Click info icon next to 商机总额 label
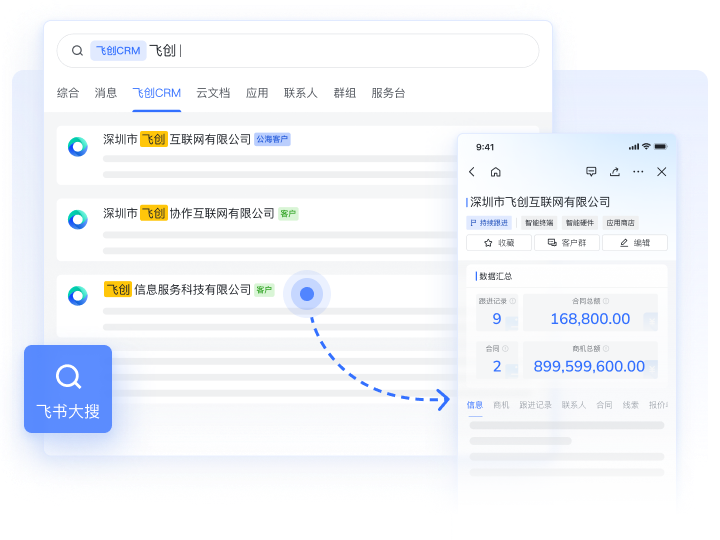The image size is (720, 540). click(x=606, y=349)
